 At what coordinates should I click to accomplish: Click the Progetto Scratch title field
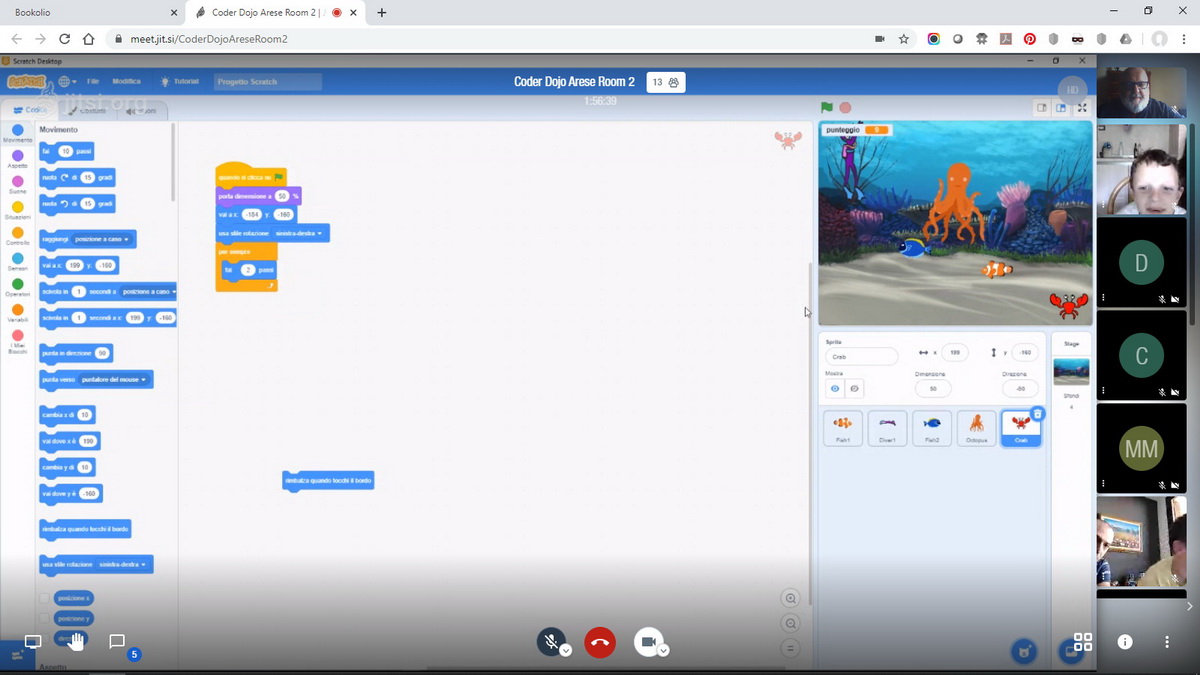click(269, 81)
